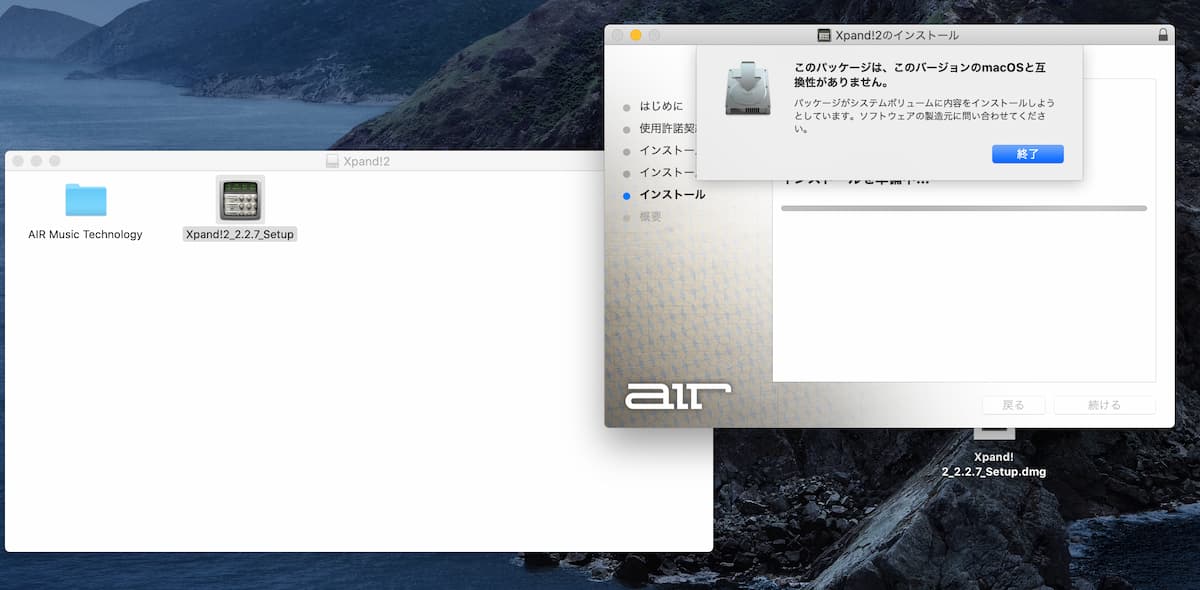The height and width of the screenshot is (590, 1200).
Task: Click the 続ける button in the installer
Action: pyautogui.click(x=1104, y=405)
